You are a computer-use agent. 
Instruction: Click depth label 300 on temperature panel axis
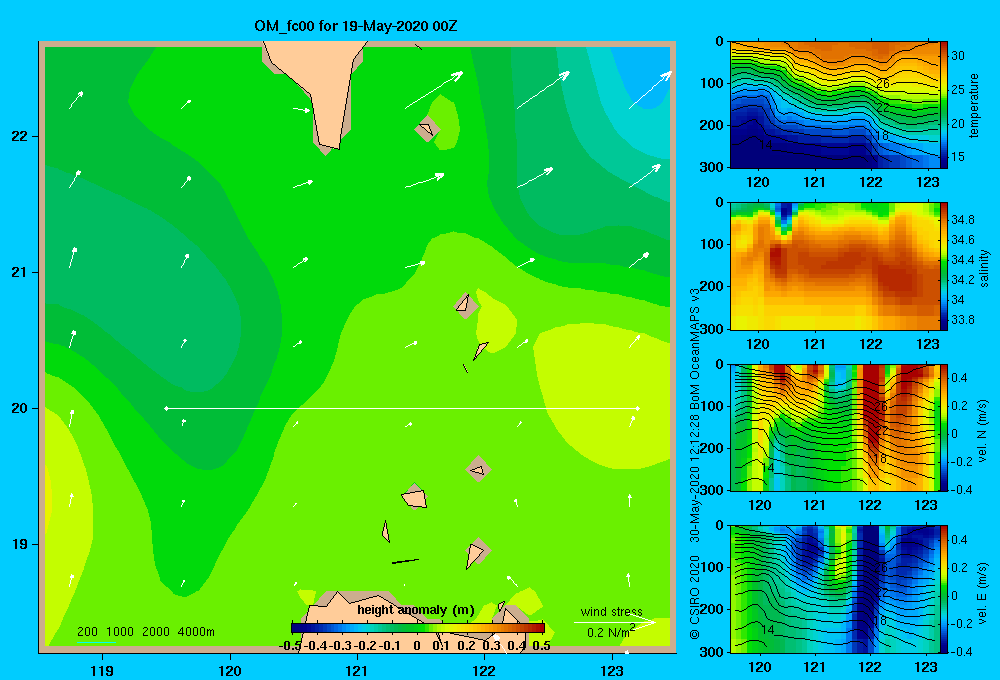click(712, 167)
